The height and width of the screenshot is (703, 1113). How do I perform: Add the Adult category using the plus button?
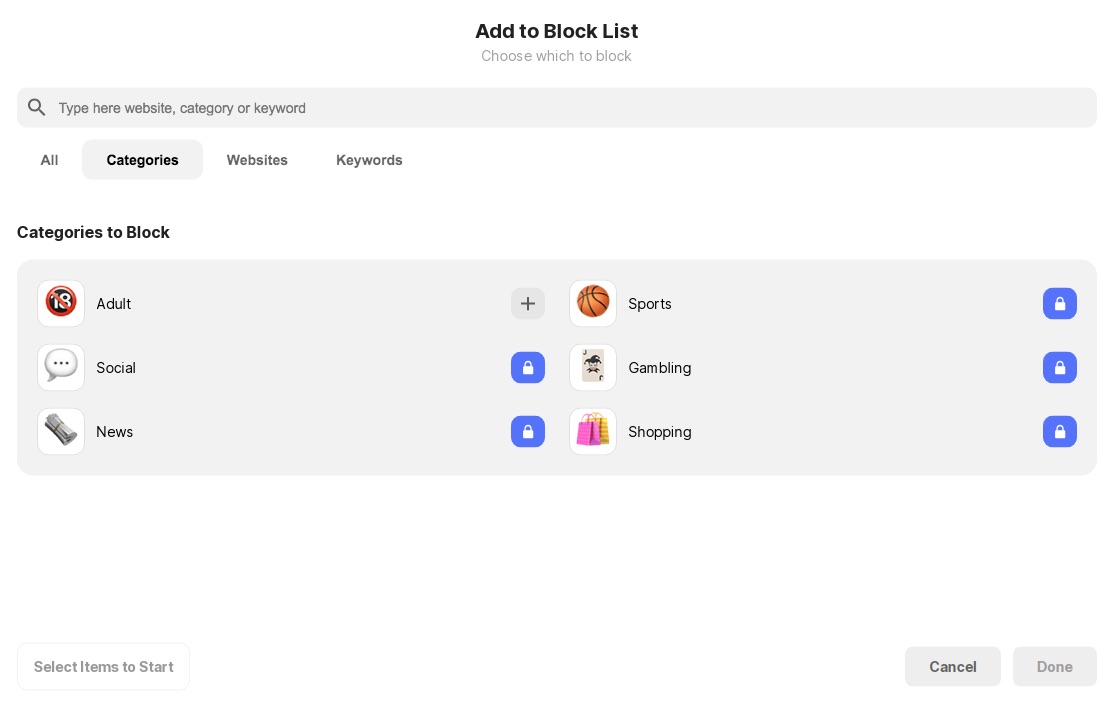coord(528,303)
